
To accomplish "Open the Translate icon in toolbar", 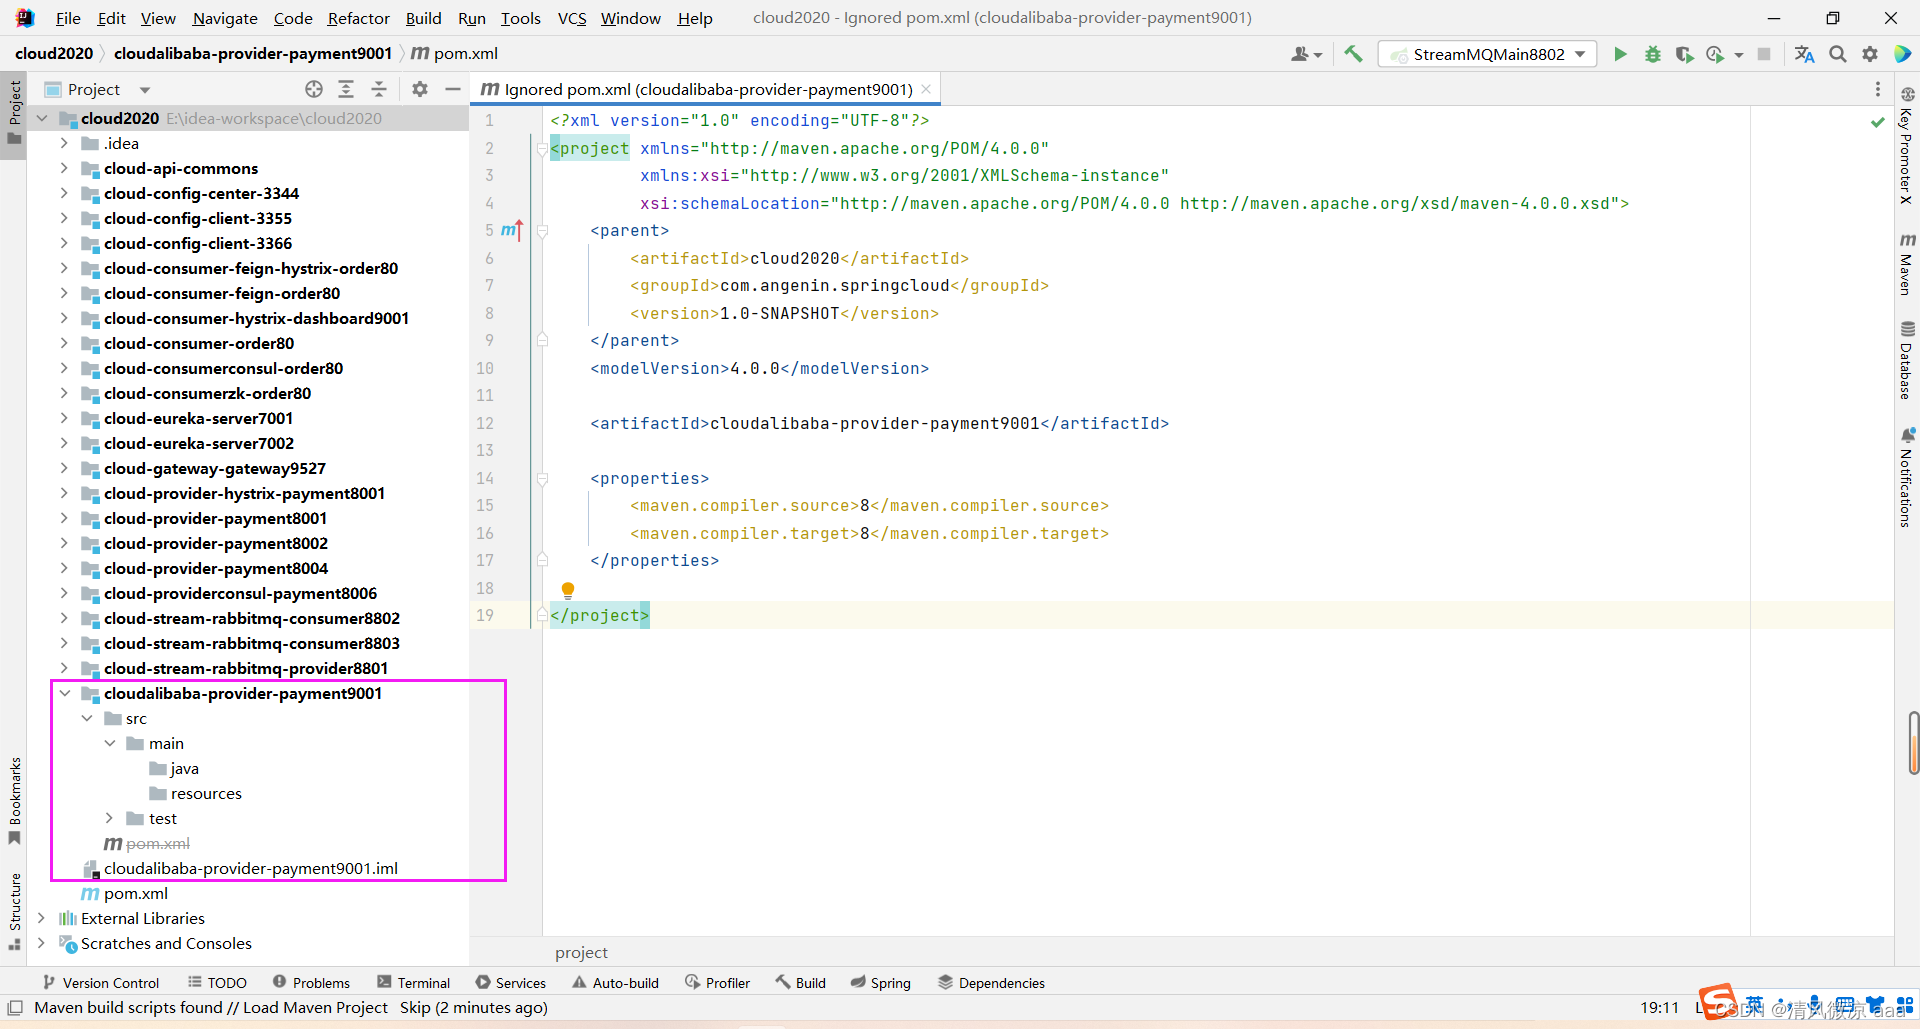I will pyautogui.click(x=1804, y=54).
